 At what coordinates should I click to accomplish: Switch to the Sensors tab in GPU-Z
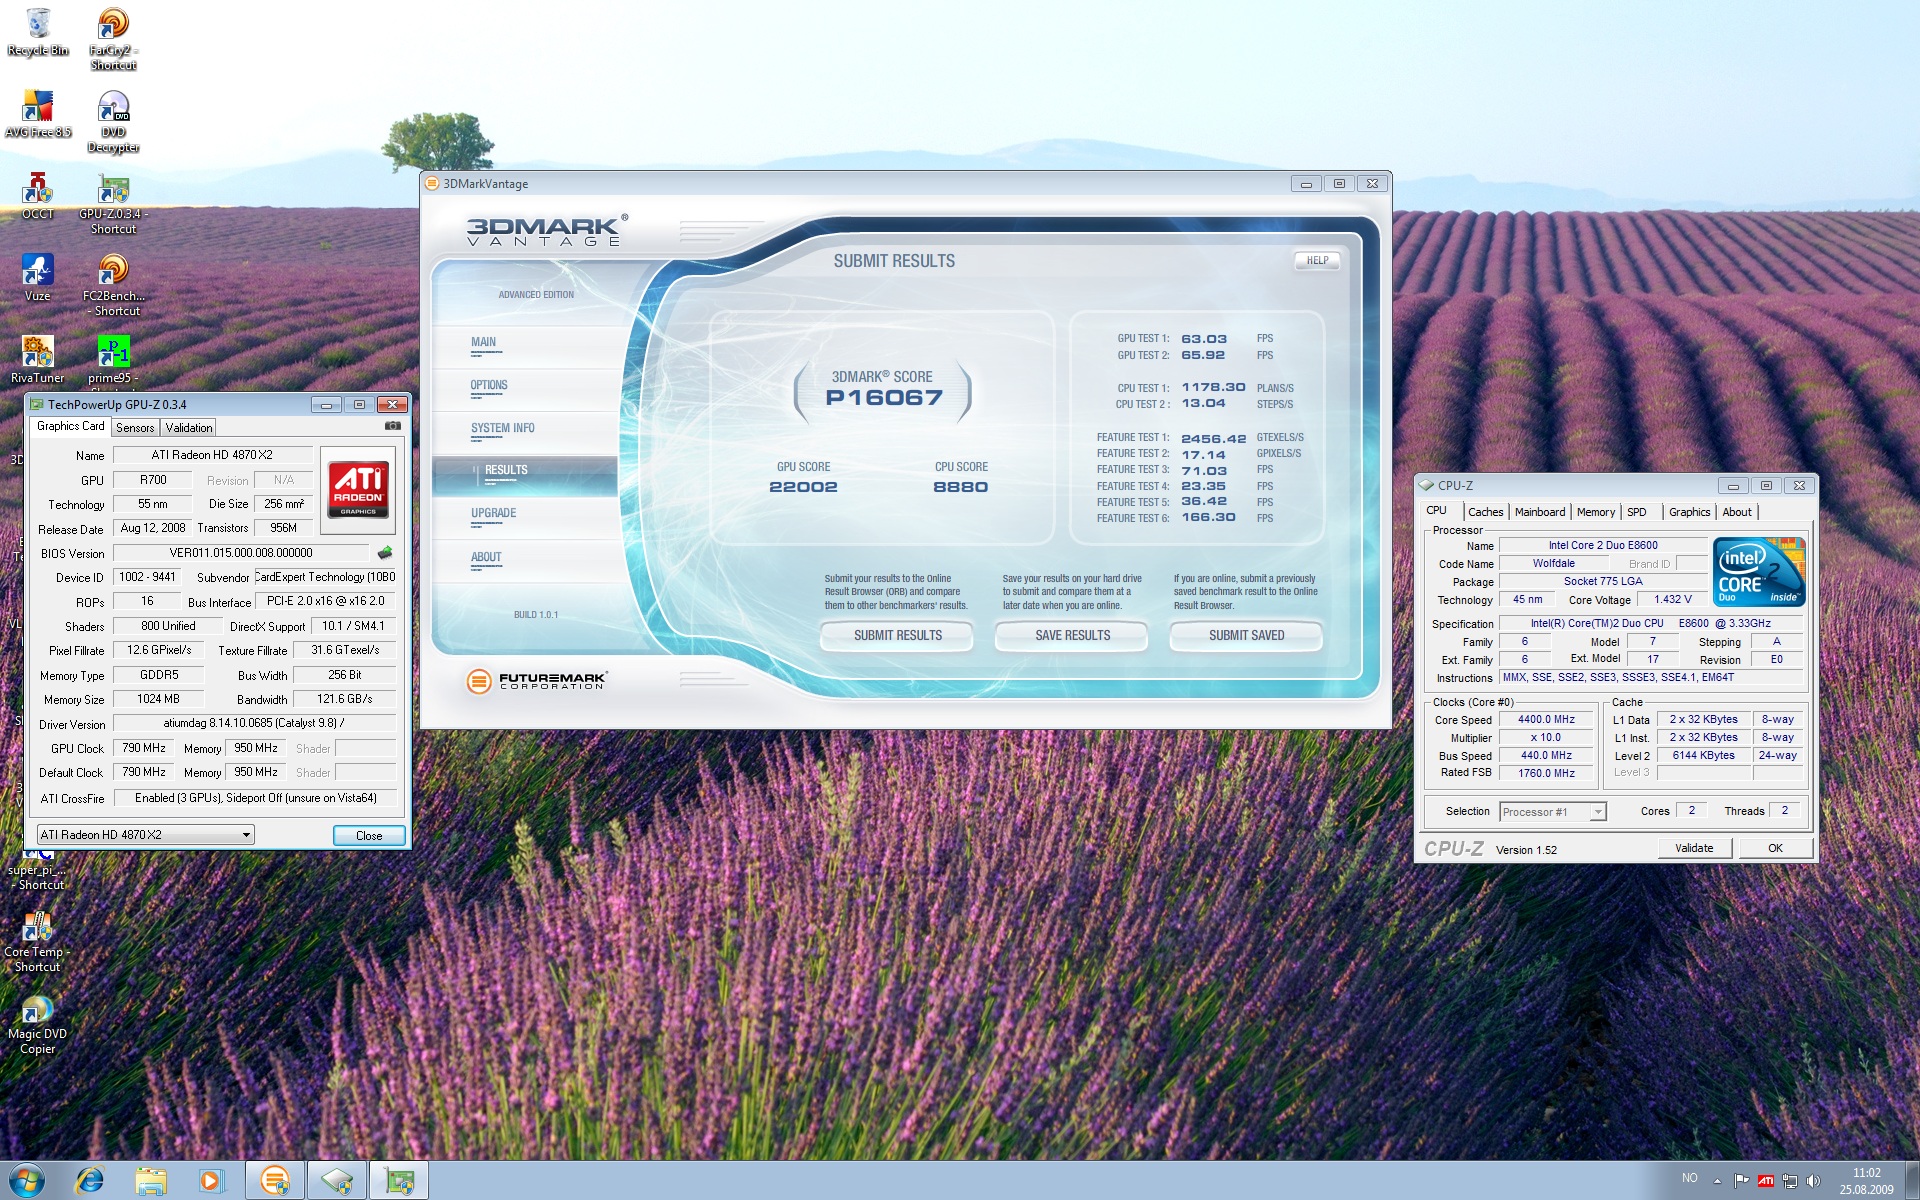click(x=135, y=428)
